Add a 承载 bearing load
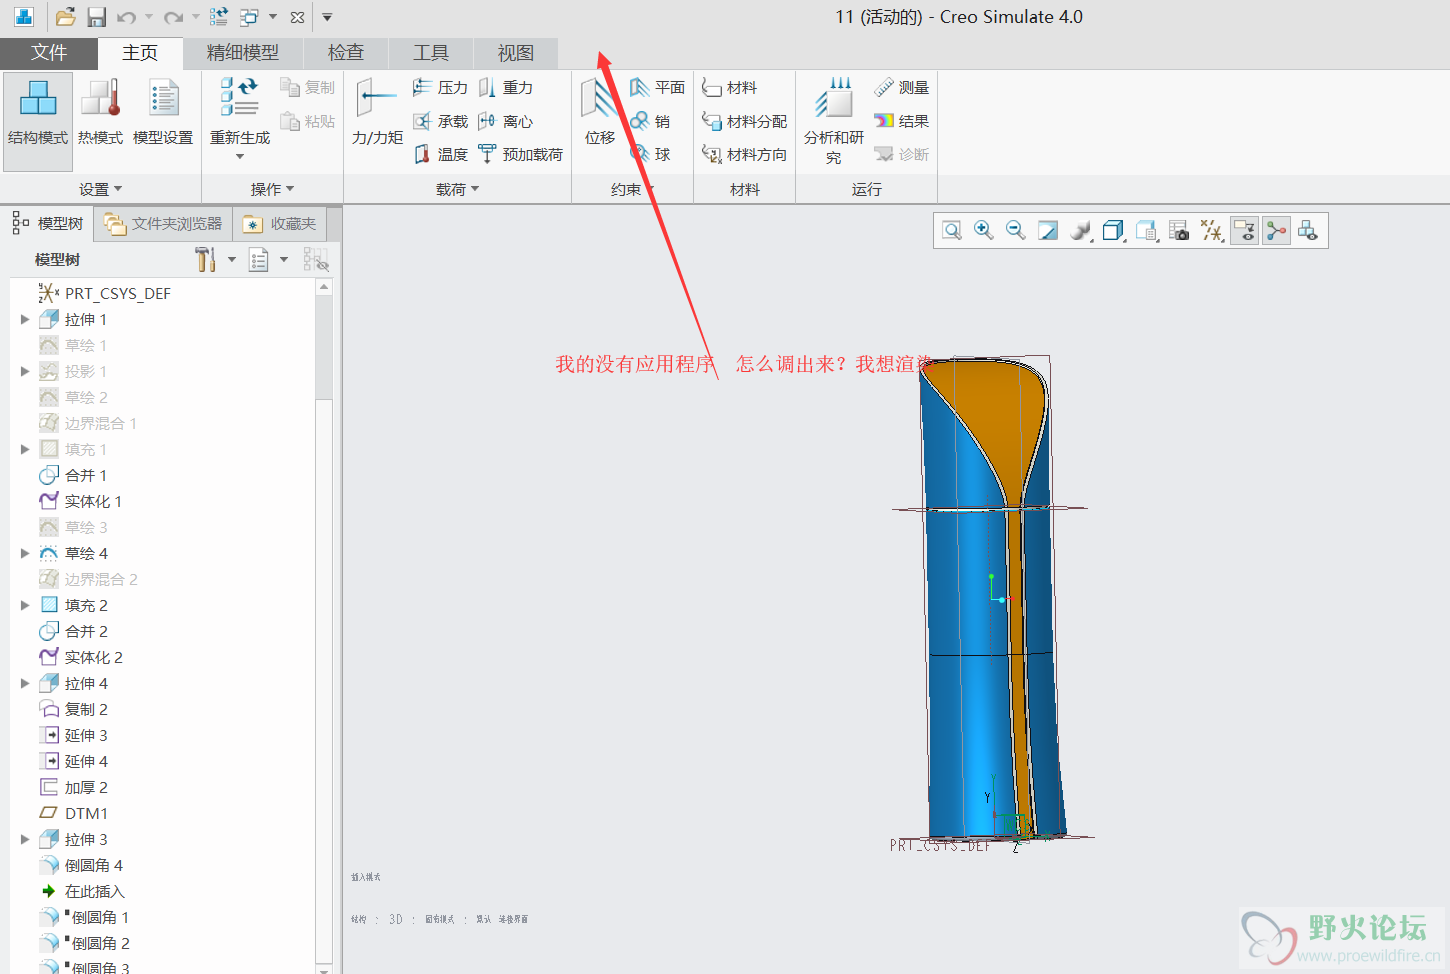The image size is (1450, 974). coord(440,121)
